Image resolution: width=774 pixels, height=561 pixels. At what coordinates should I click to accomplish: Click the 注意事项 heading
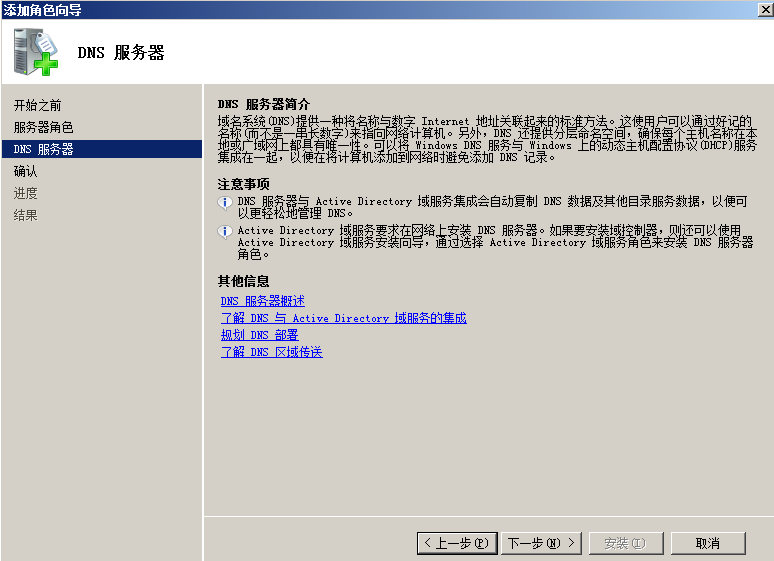pos(243,184)
